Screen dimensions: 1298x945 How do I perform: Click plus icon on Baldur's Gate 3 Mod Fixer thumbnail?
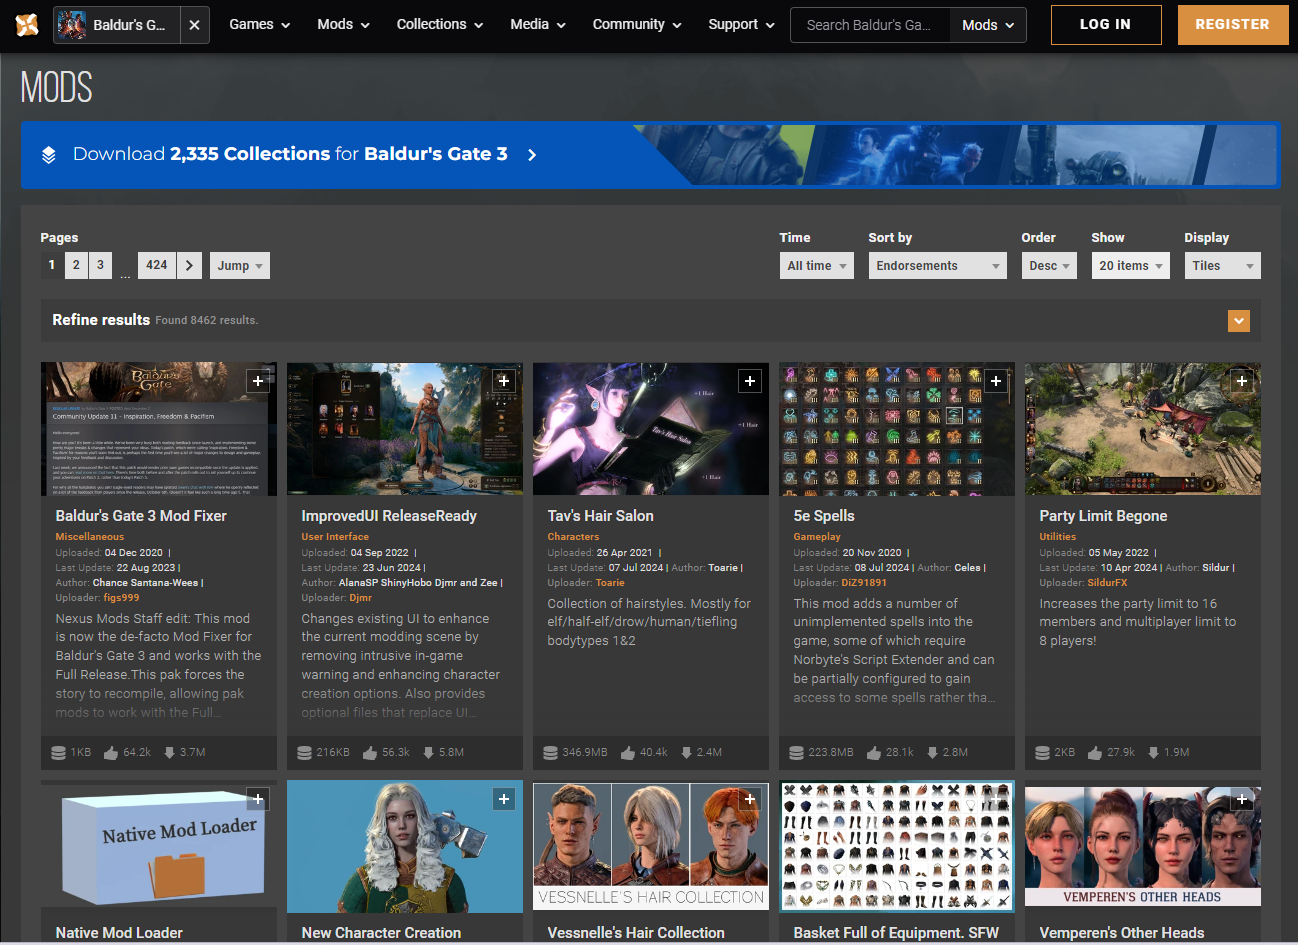click(258, 381)
